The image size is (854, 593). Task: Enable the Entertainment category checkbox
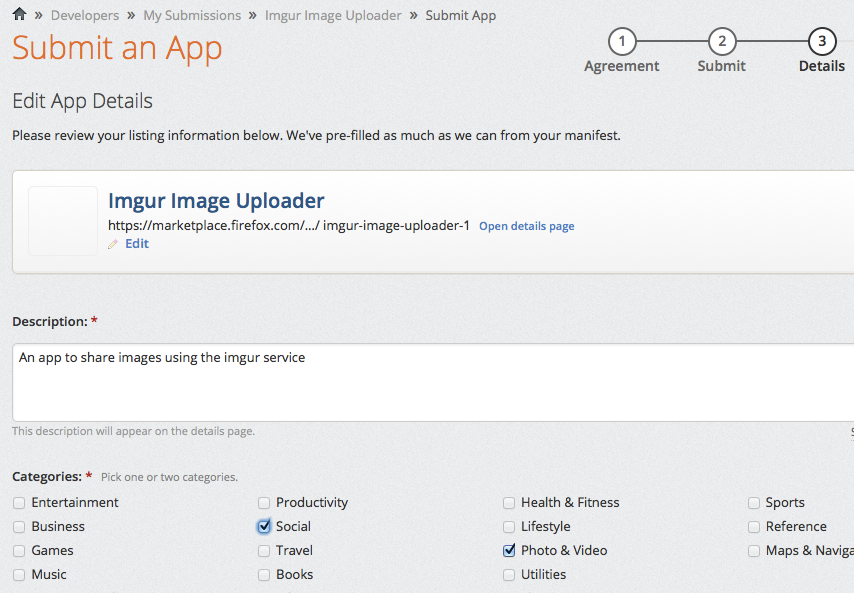click(19, 503)
